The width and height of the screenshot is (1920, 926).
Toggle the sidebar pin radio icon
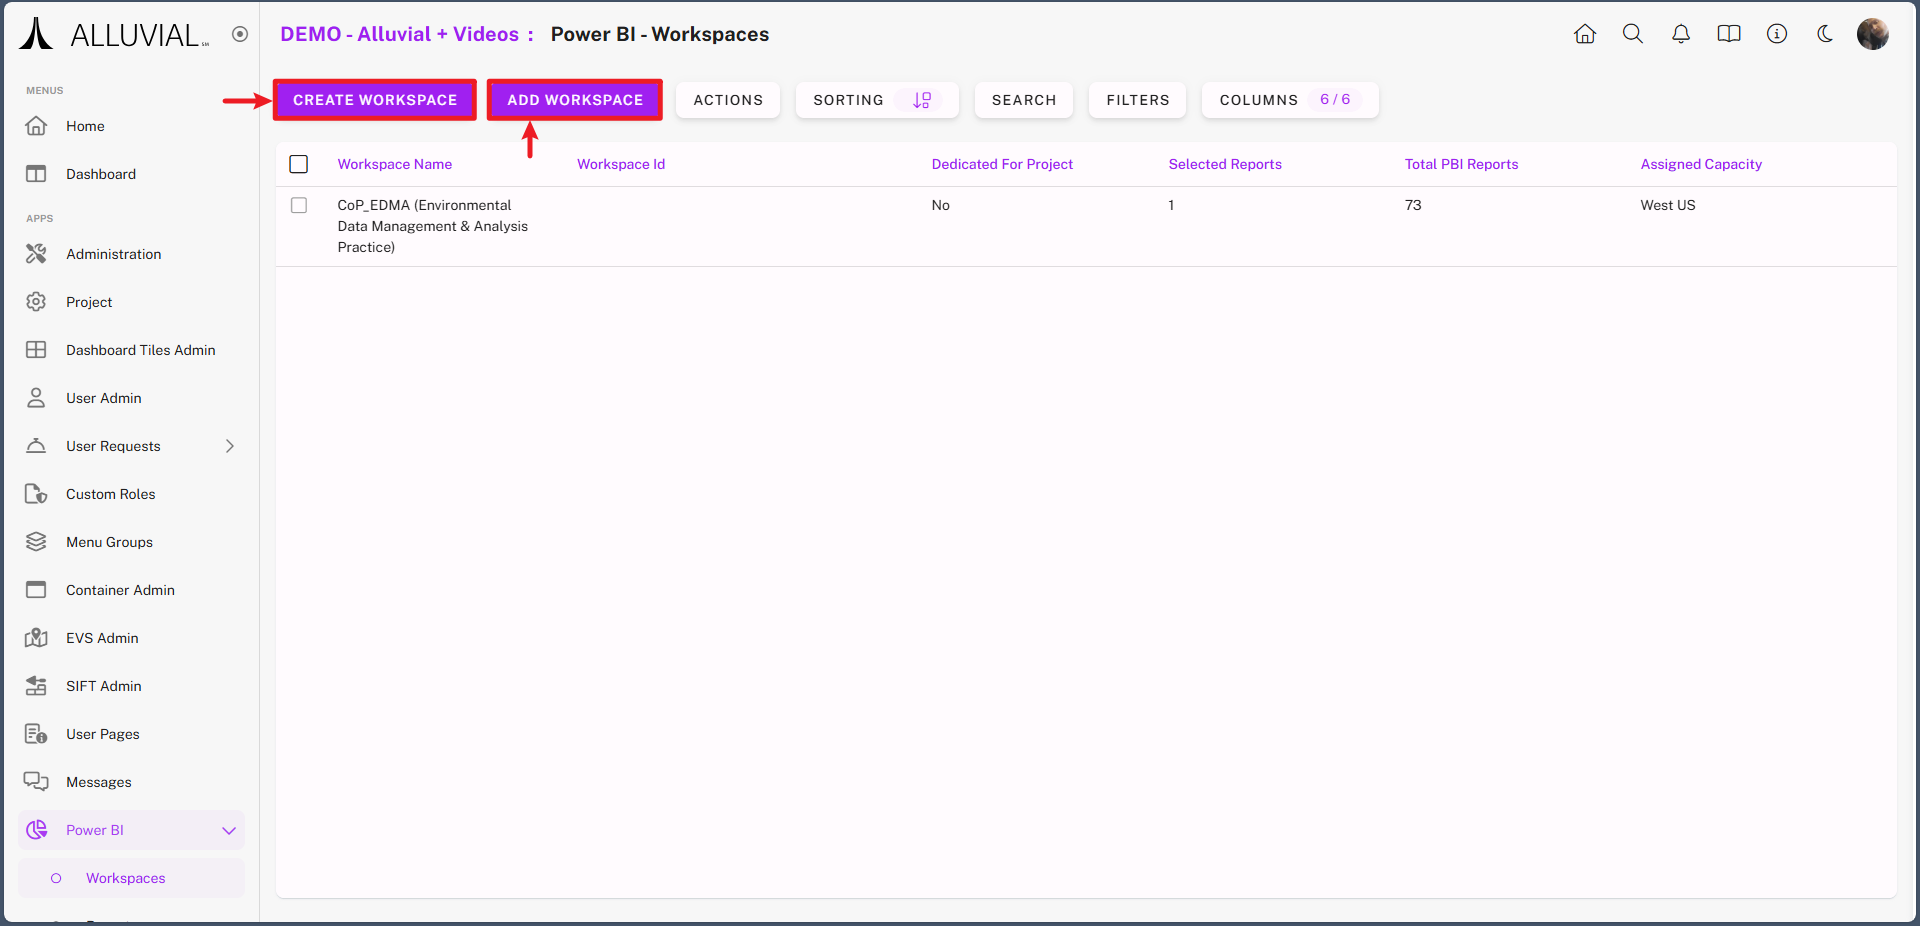(x=240, y=34)
